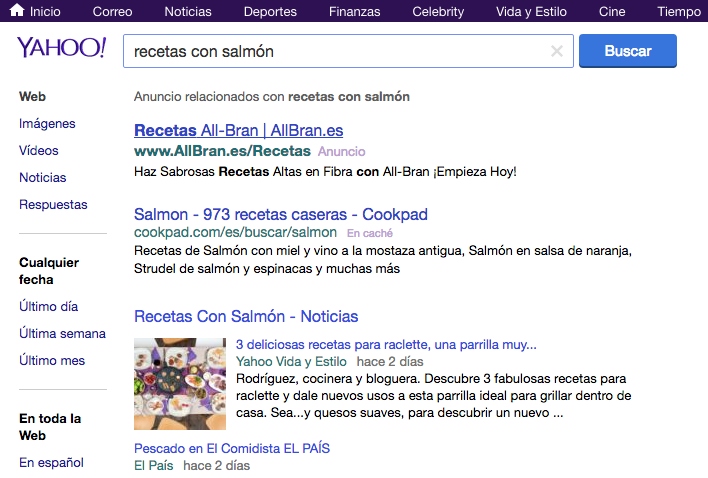Viewport: 708px width, 478px height.
Task: Open Finanzas in top bar
Action: point(354,11)
